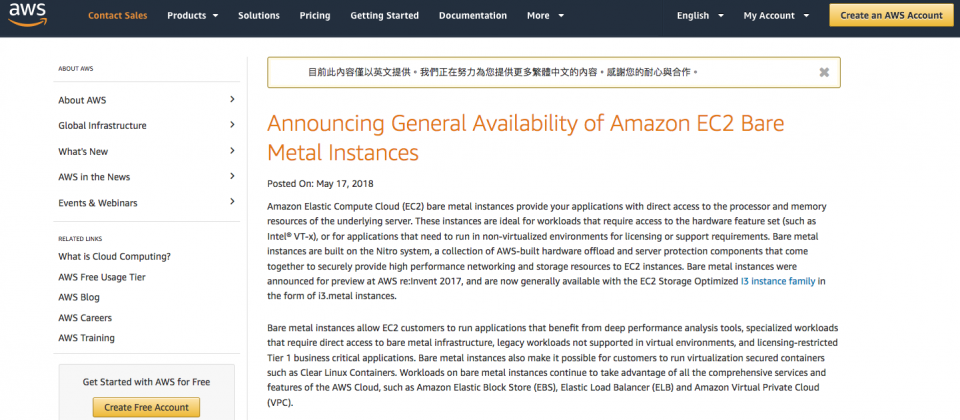Open the My Account dropdown

[776, 16]
